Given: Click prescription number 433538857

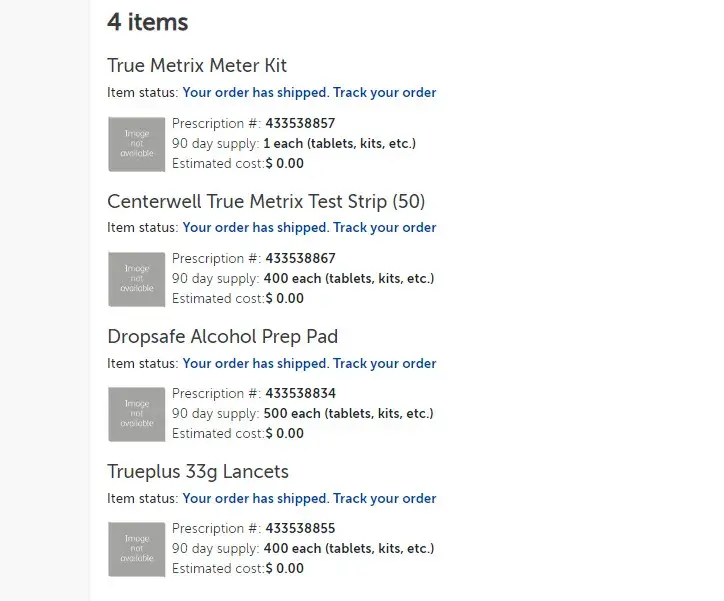Looking at the screenshot, I should point(300,124).
